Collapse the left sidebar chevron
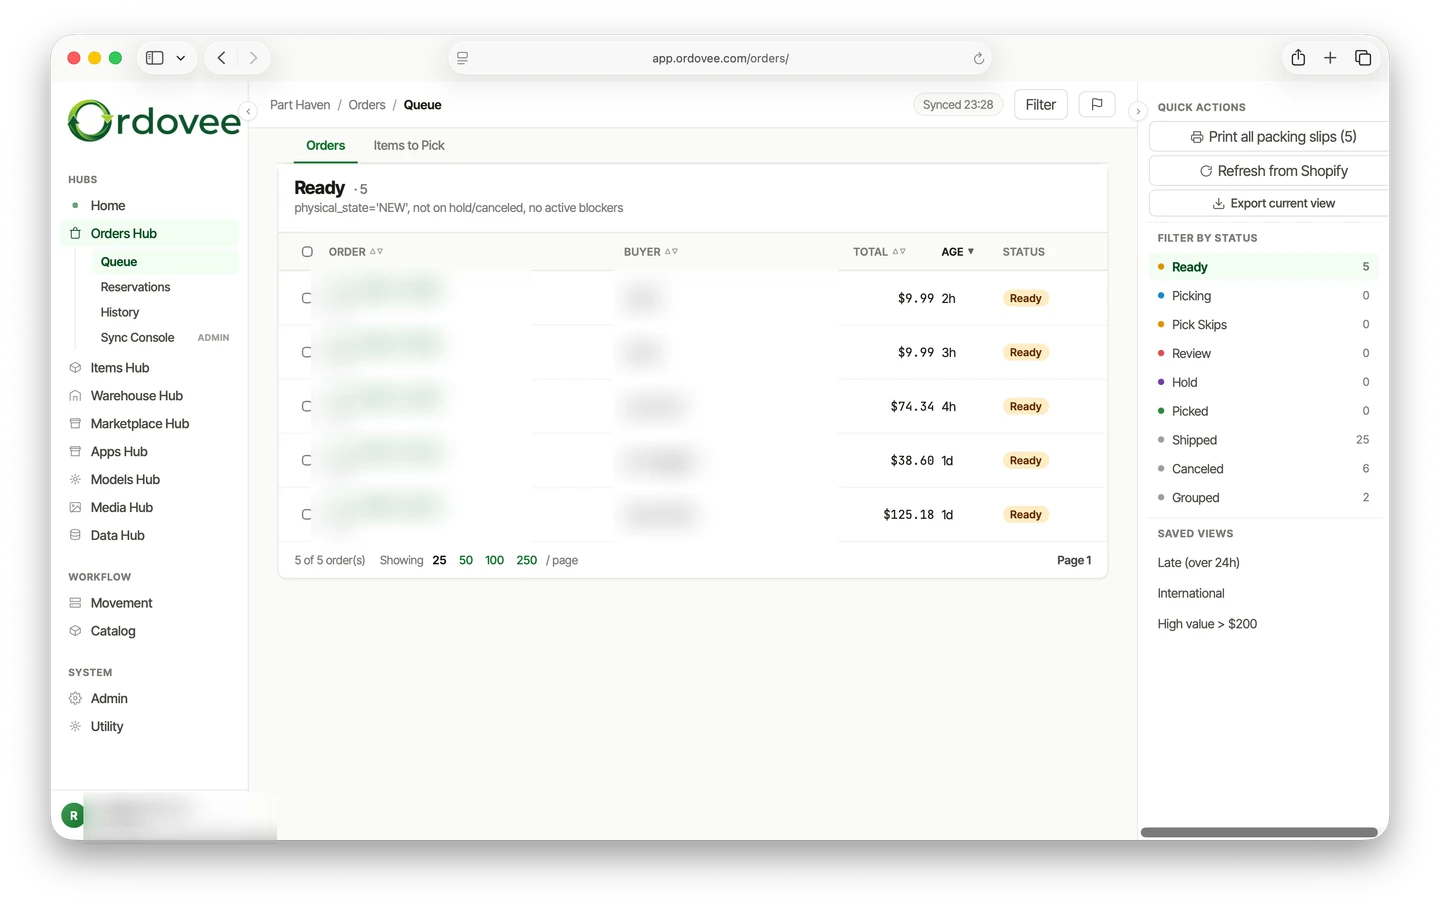This screenshot has width=1440, height=907. (249, 111)
